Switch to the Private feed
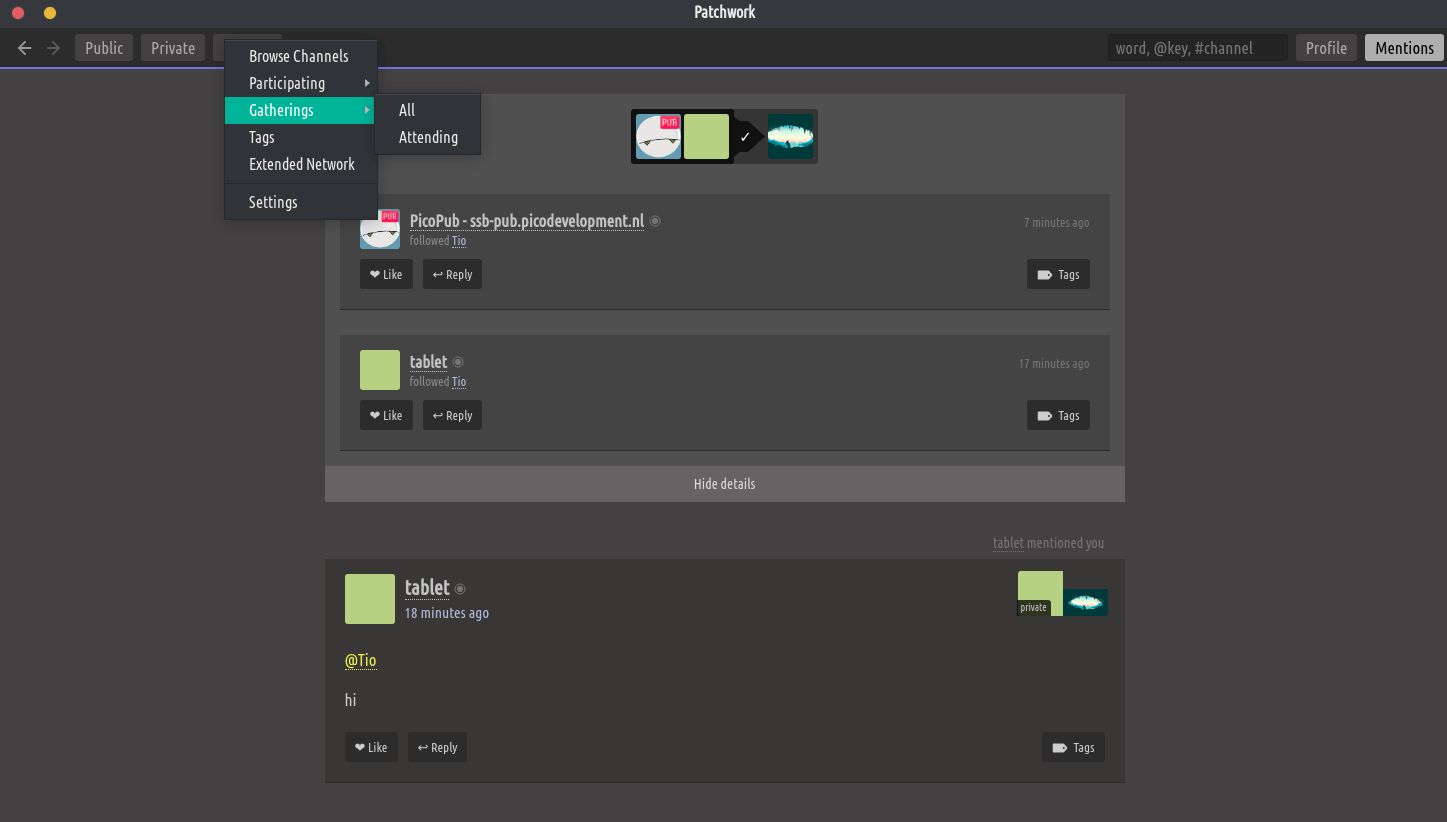1447x822 pixels. coord(173,48)
